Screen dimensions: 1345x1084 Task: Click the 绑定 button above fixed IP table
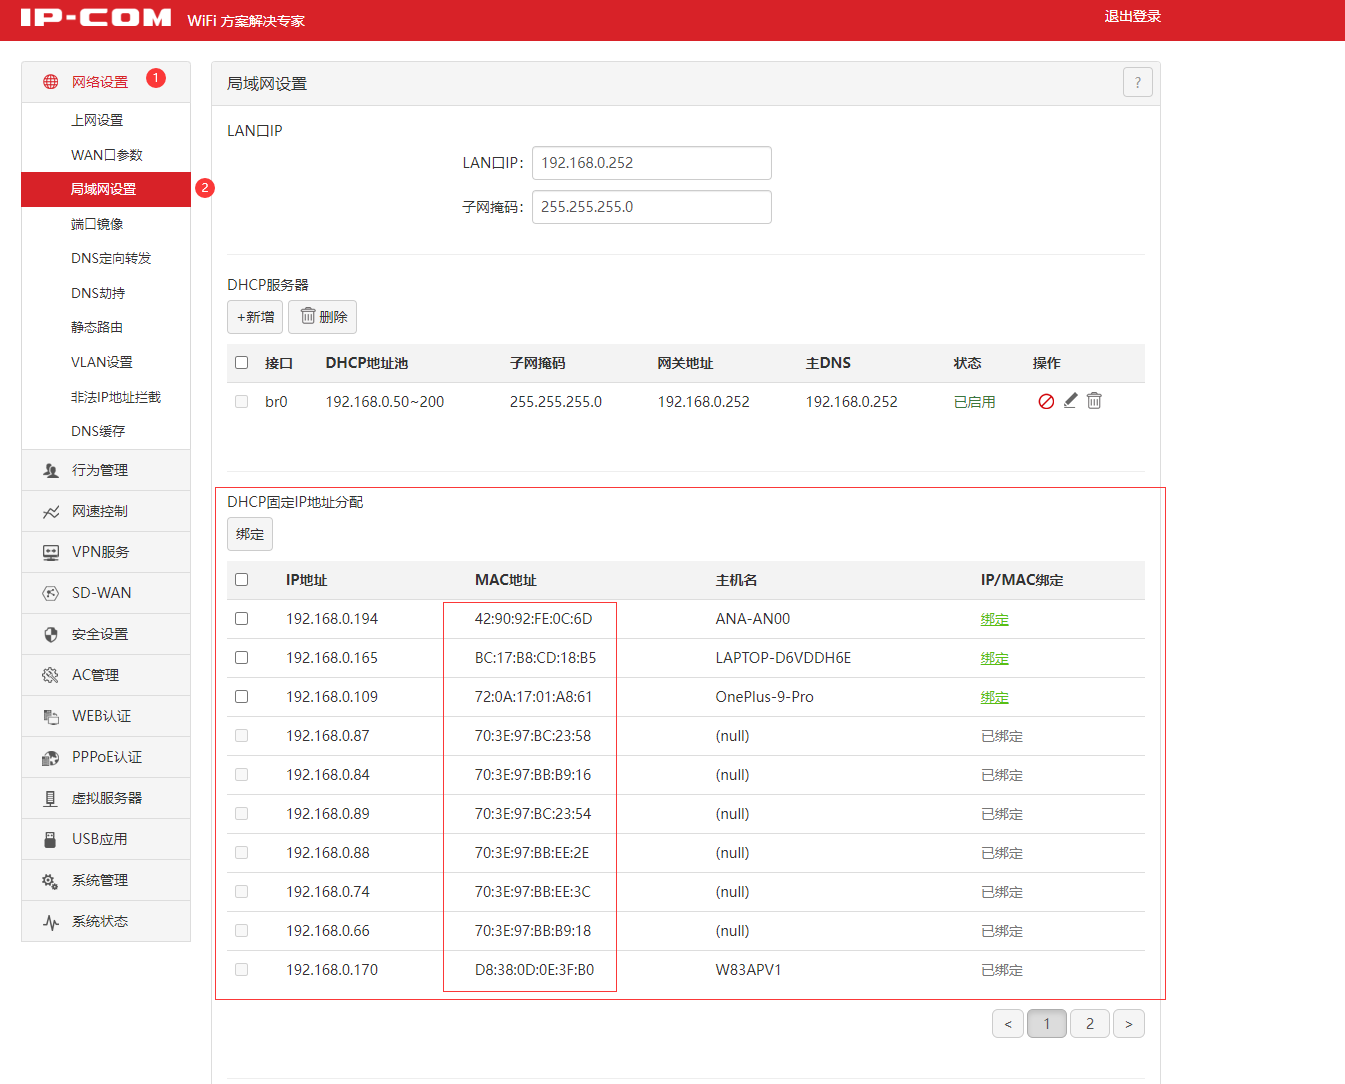(250, 534)
